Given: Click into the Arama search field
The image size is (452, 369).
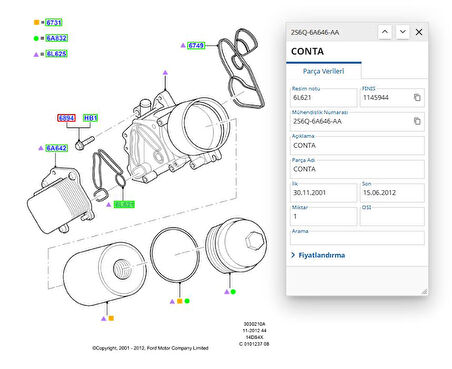Looking at the screenshot, I should [x=357, y=238].
